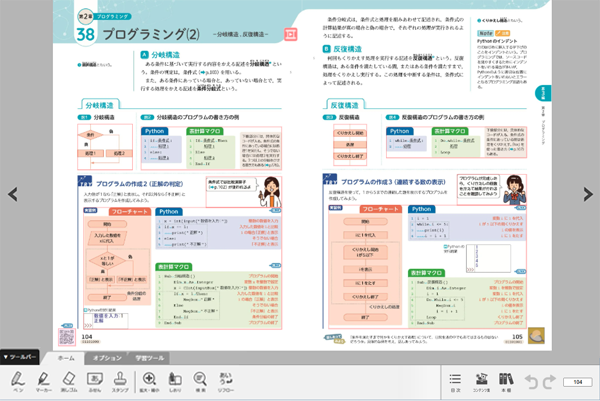Viewport: 600px width, 401px height.
Task: Open the 学習ツール tab
Action: tap(152, 357)
